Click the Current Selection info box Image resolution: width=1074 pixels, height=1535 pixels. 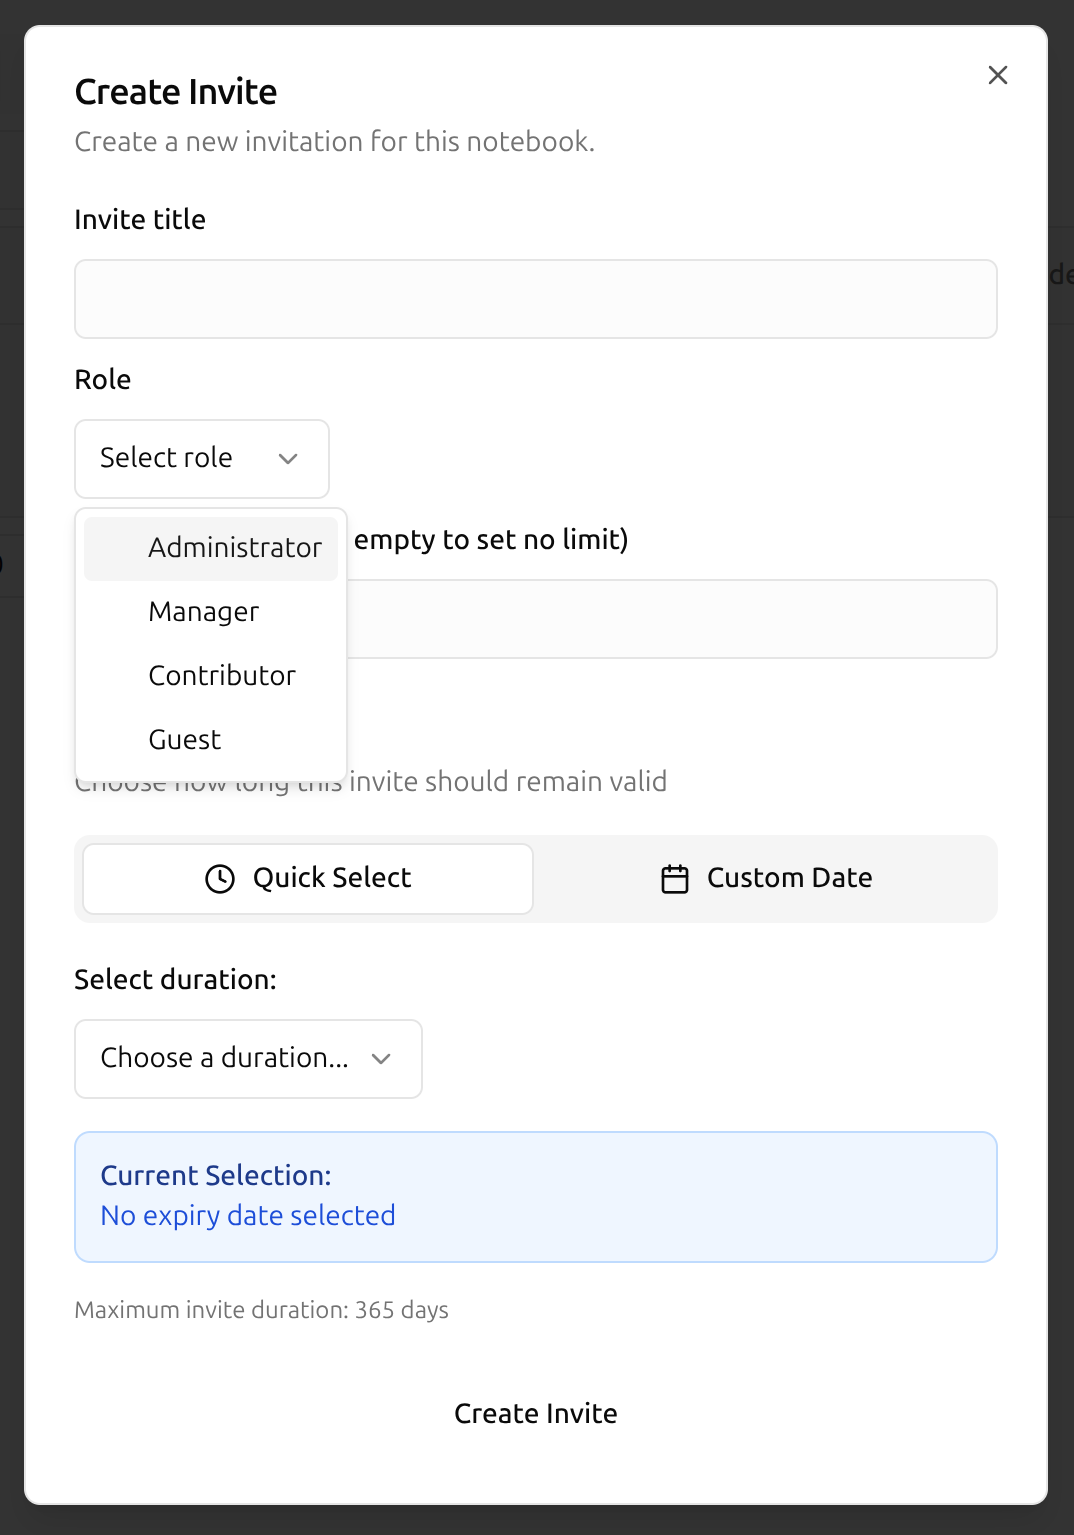pyautogui.click(x=535, y=1196)
